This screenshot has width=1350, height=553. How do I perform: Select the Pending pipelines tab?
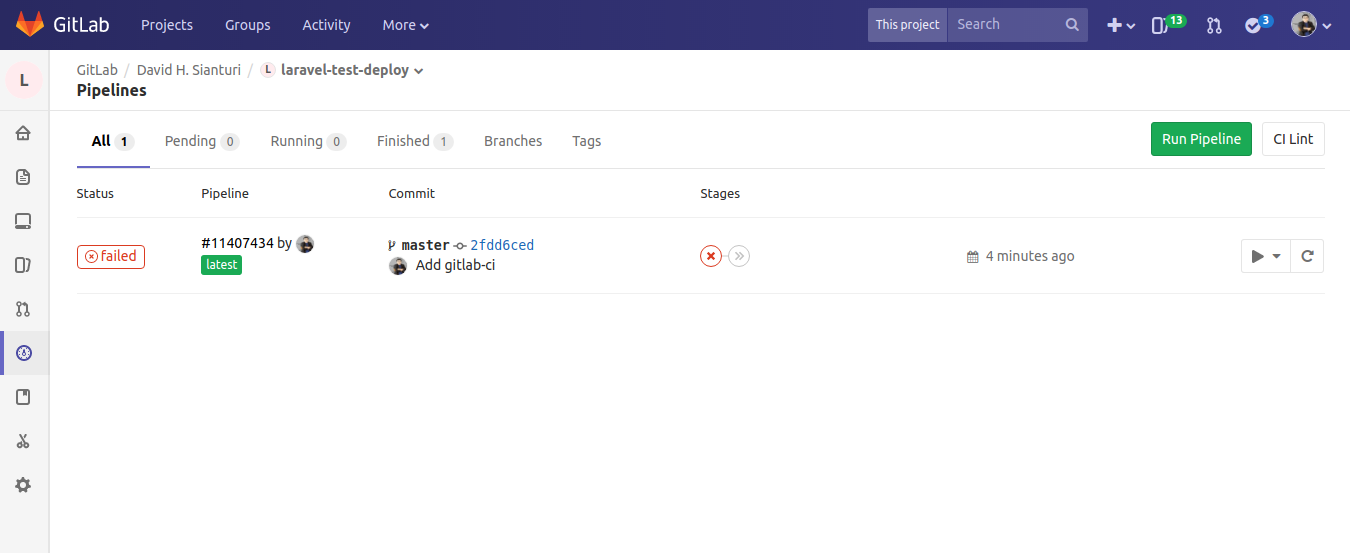tap(202, 141)
